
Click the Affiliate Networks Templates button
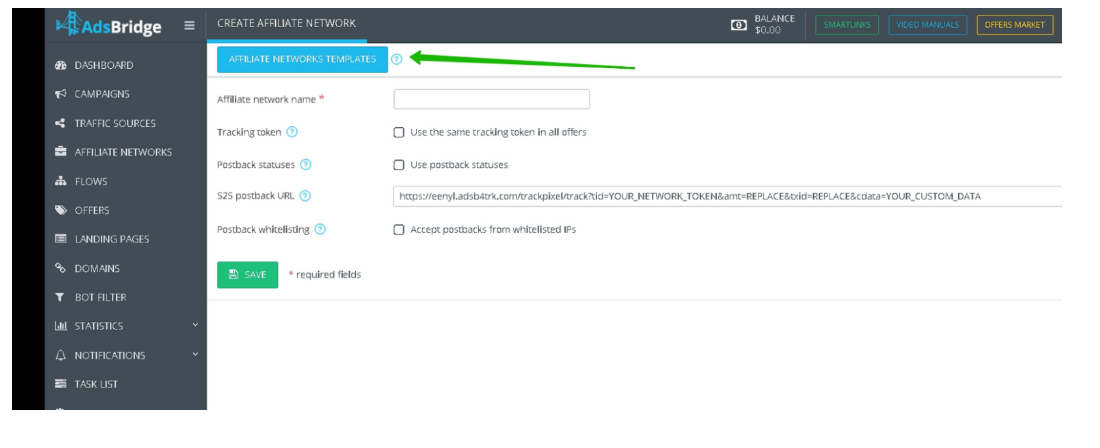302,59
